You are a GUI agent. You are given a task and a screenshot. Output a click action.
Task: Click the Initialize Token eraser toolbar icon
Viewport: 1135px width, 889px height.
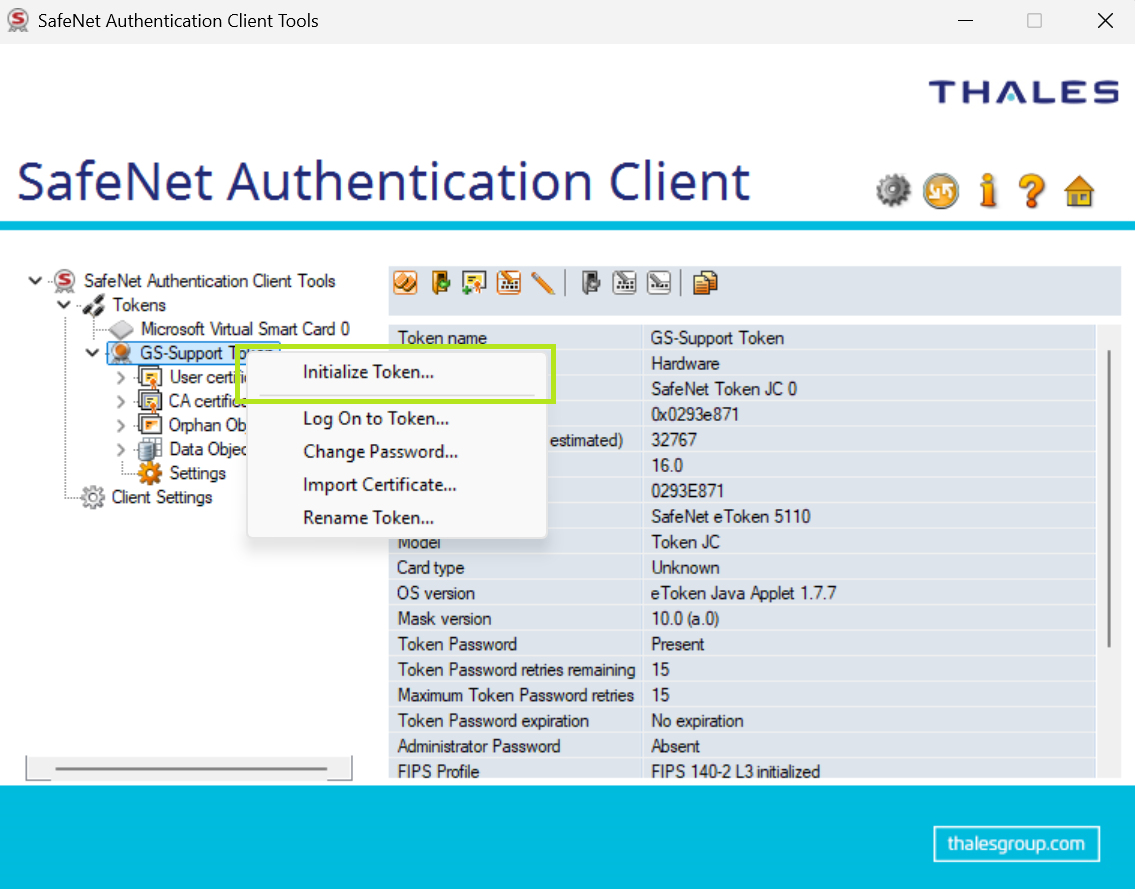click(405, 282)
